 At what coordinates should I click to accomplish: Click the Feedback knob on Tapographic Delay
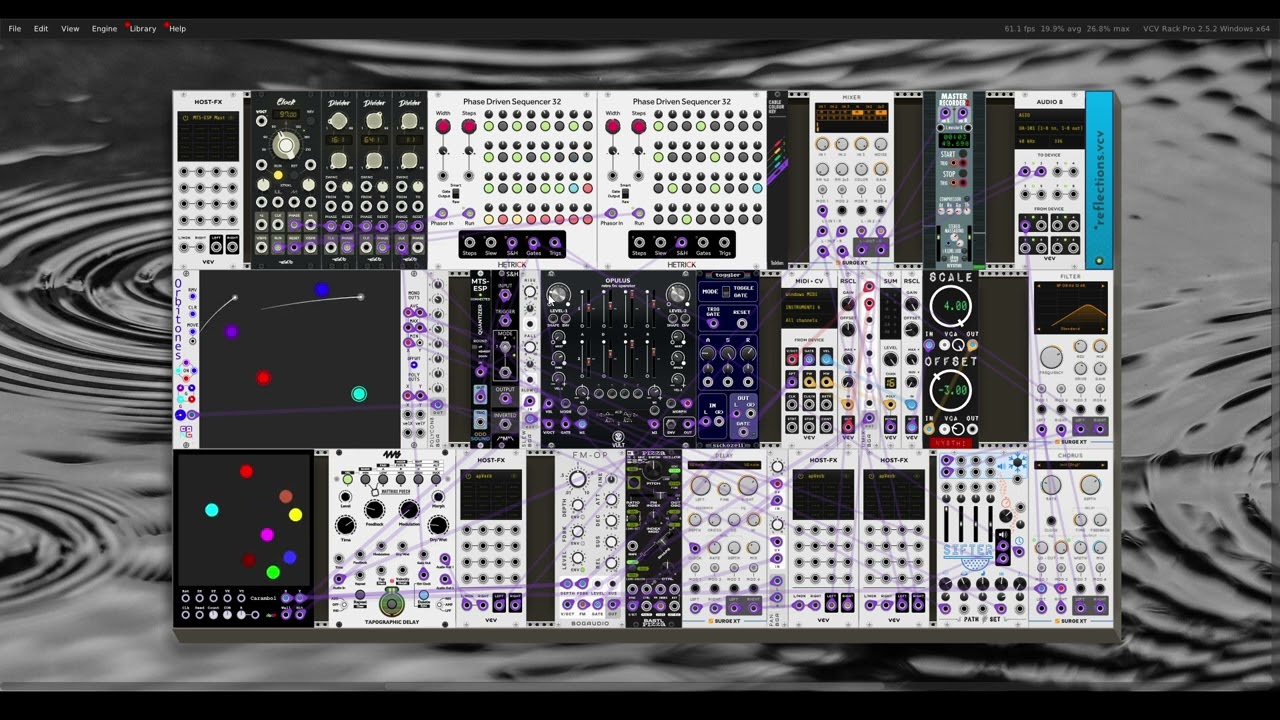tap(374, 511)
